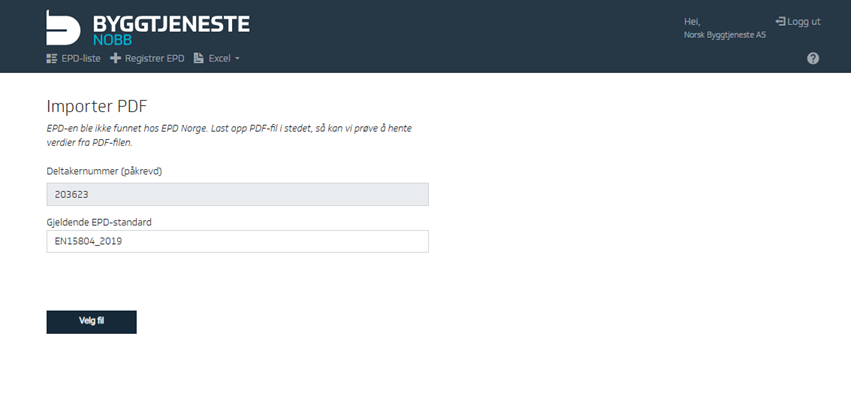Open the Excel menu

(219, 58)
